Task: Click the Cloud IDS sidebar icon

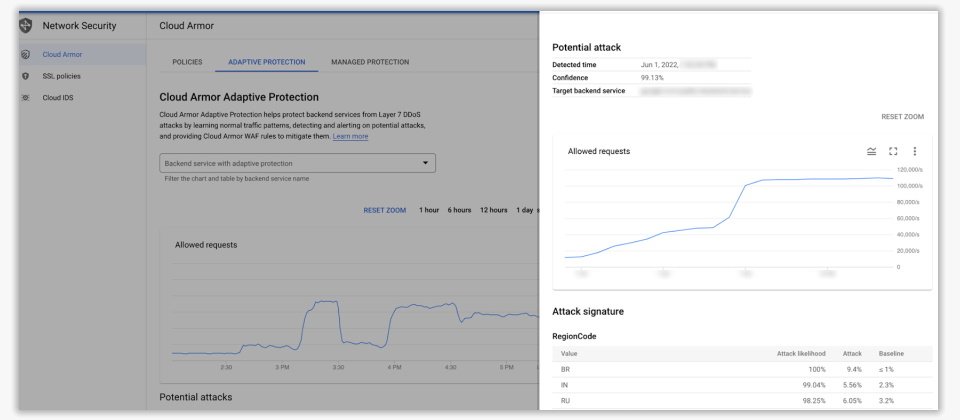Action: [x=25, y=97]
